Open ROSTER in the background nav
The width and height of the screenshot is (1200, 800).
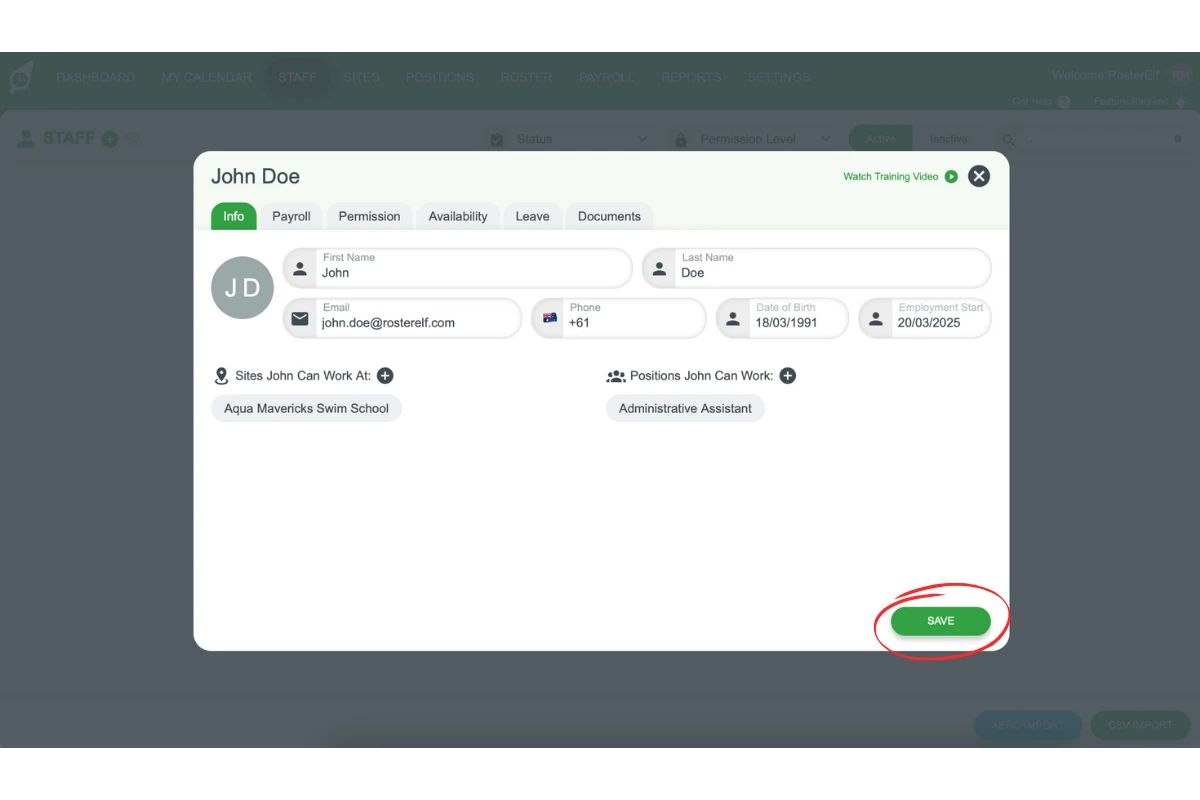coord(526,77)
